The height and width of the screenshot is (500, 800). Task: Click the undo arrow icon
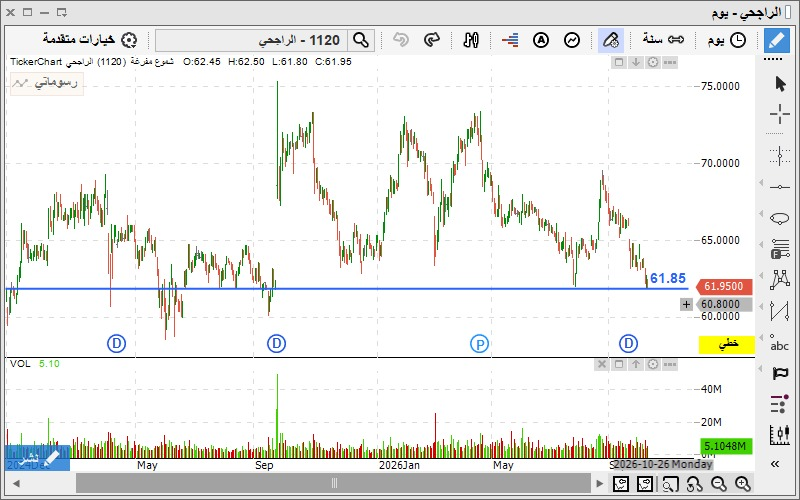click(401, 40)
